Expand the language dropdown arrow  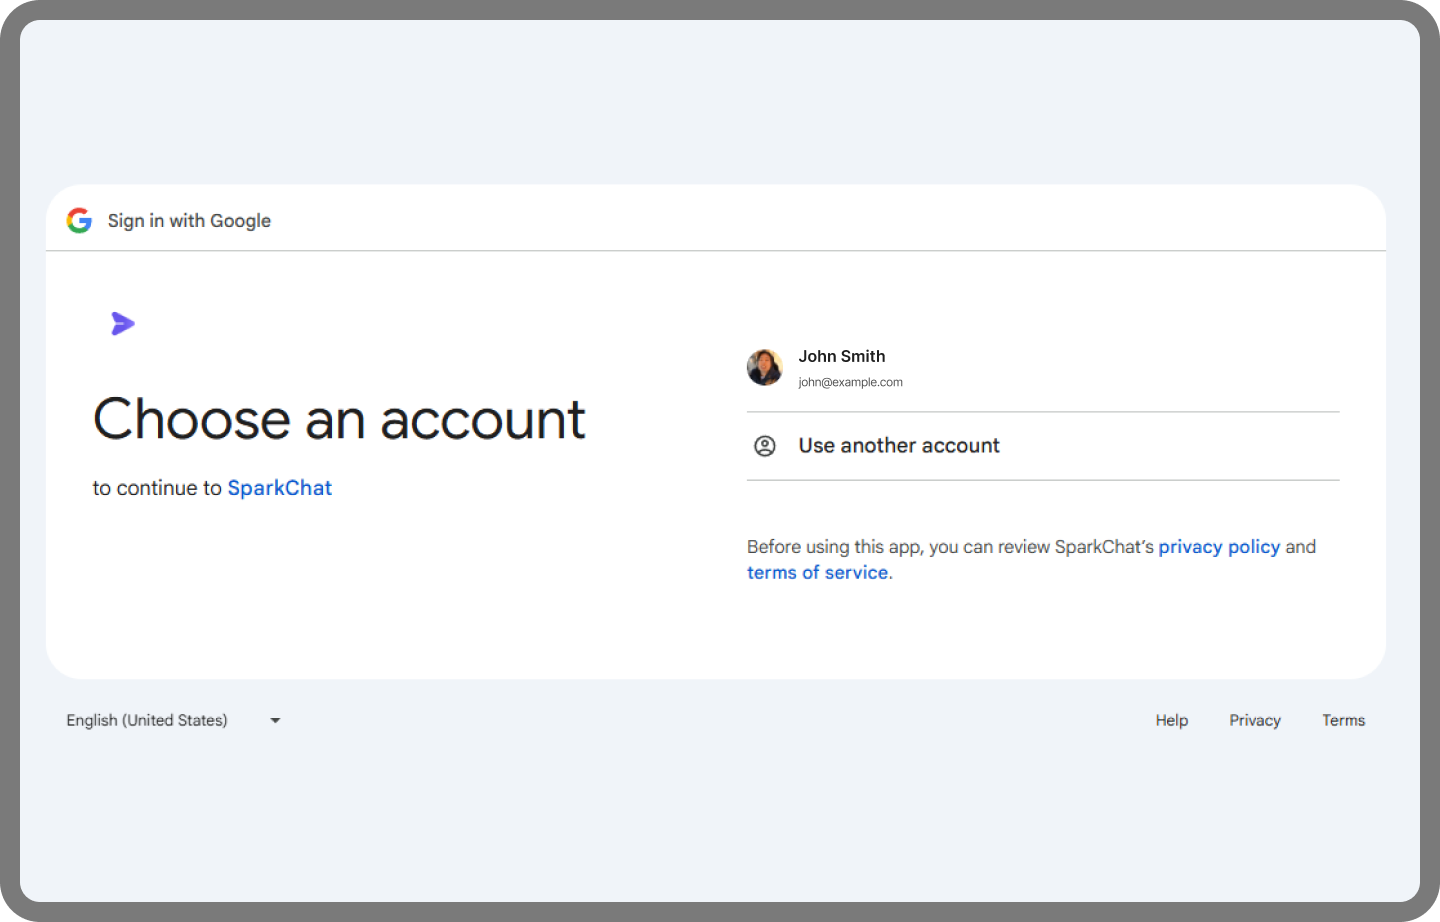click(275, 720)
